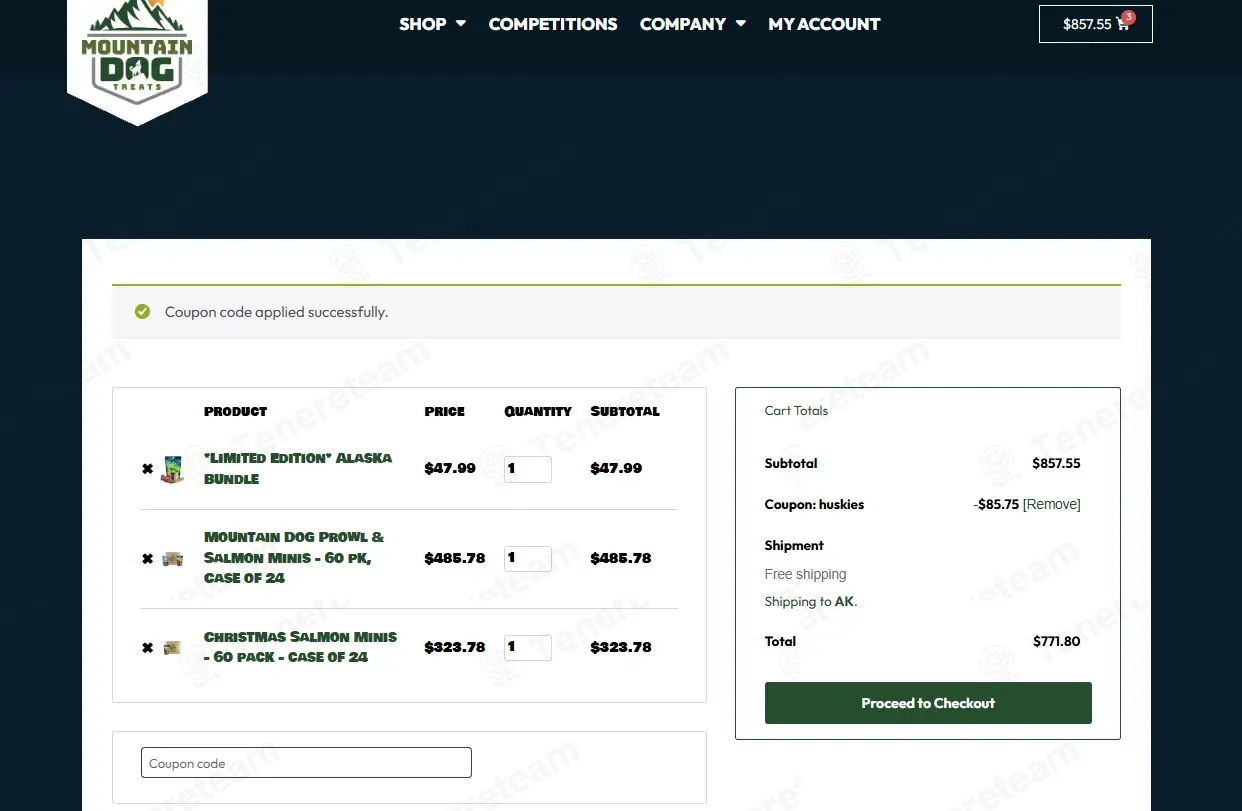Screen dimensions: 1242x811
Task: Select quantity box for Alaska Bundle
Action: 528,469
